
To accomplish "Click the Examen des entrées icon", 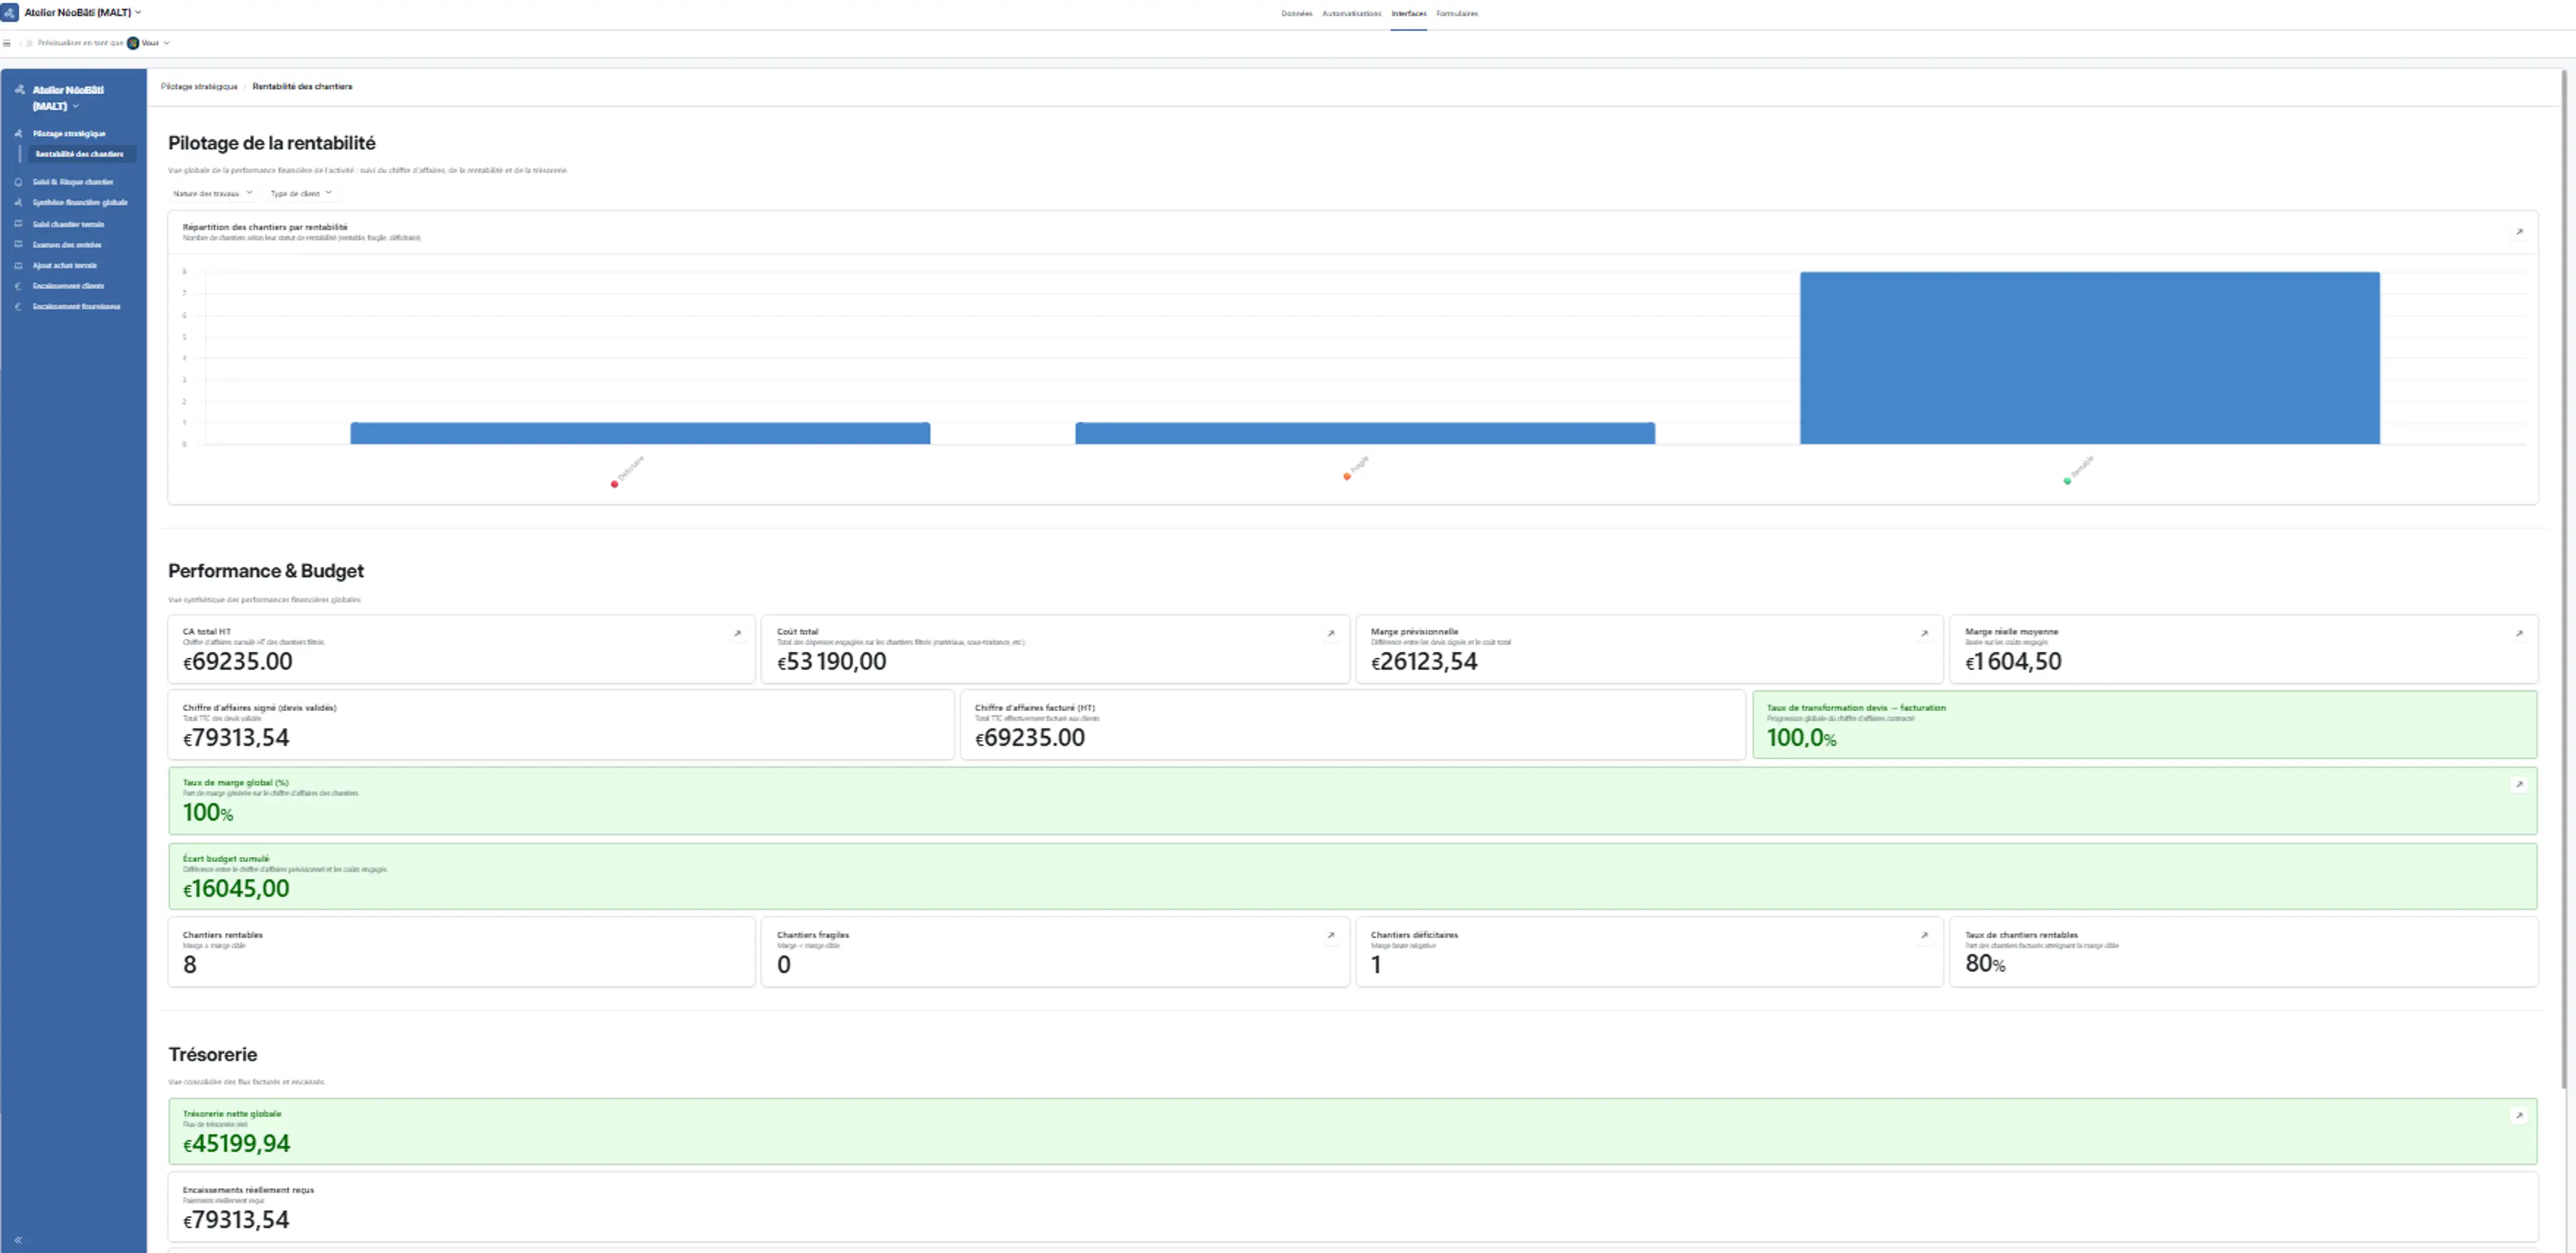I will point(18,244).
